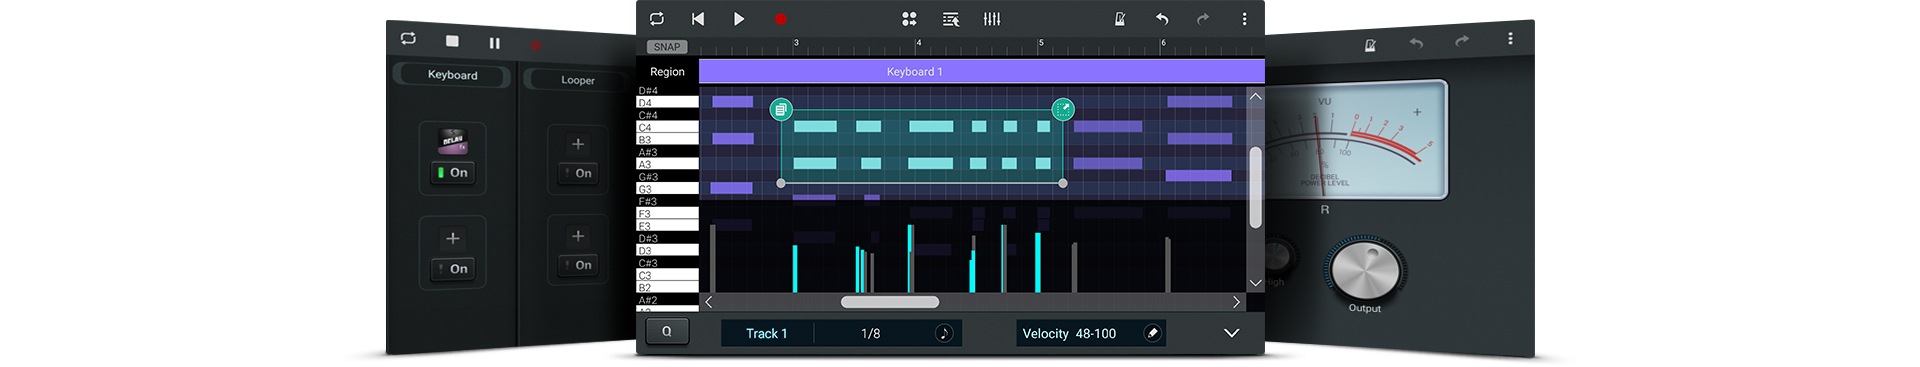Click the G3 piano key
1920x367 pixels.
click(x=667, y=188)
